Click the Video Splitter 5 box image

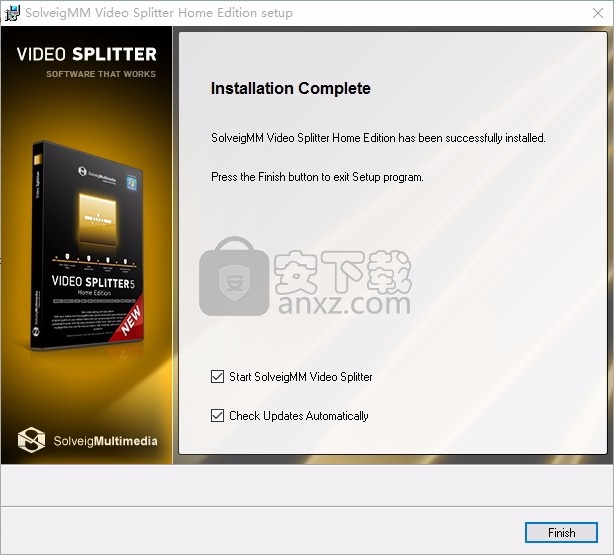tap(87, 246)
